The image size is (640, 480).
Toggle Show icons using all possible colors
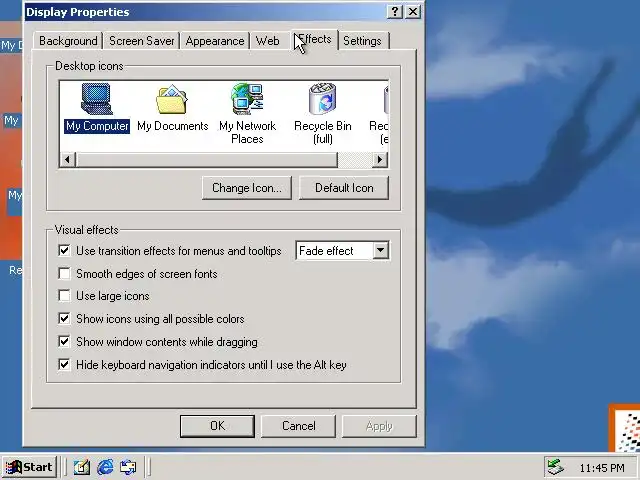click(x=64, y=318)
